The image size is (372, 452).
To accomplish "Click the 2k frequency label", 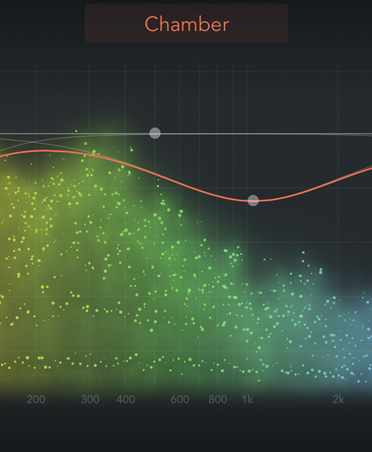I will 338,399.
